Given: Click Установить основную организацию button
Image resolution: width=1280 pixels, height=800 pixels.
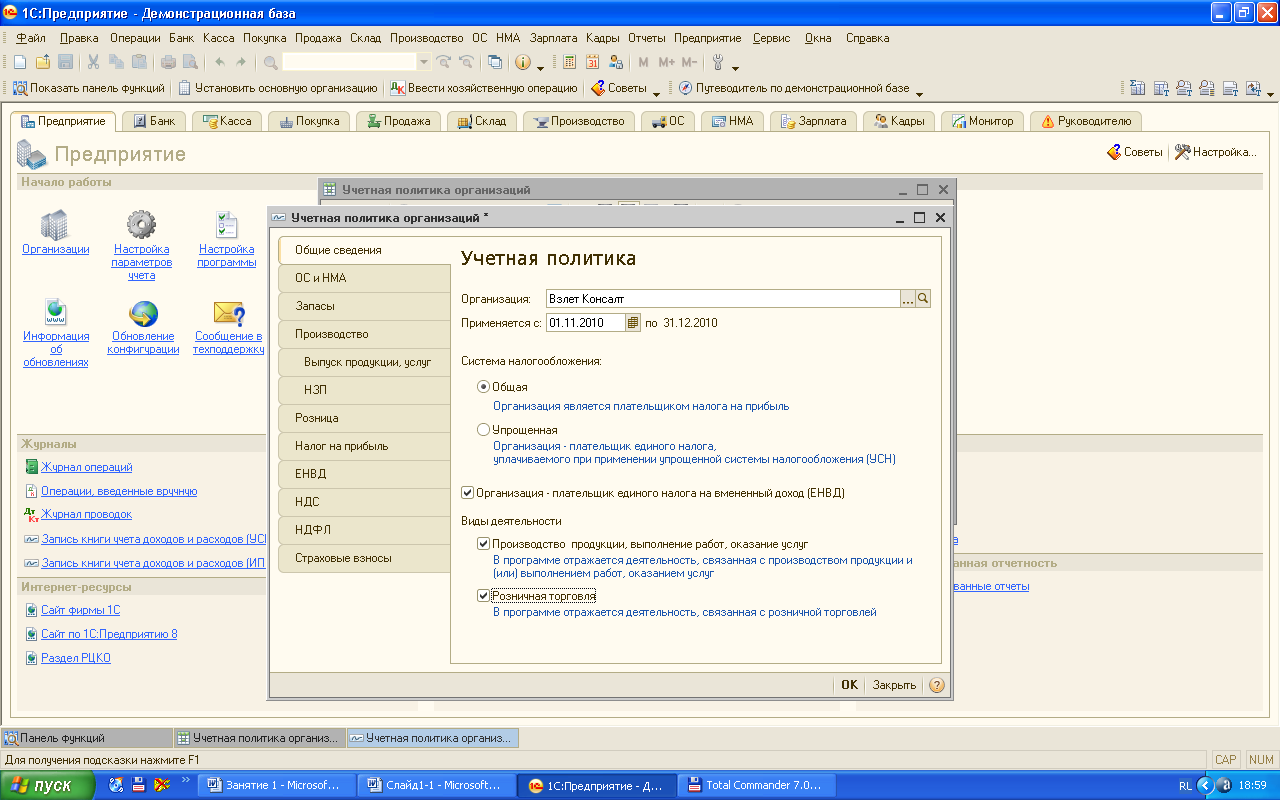Looking at the screenshot, I should 278,88.
